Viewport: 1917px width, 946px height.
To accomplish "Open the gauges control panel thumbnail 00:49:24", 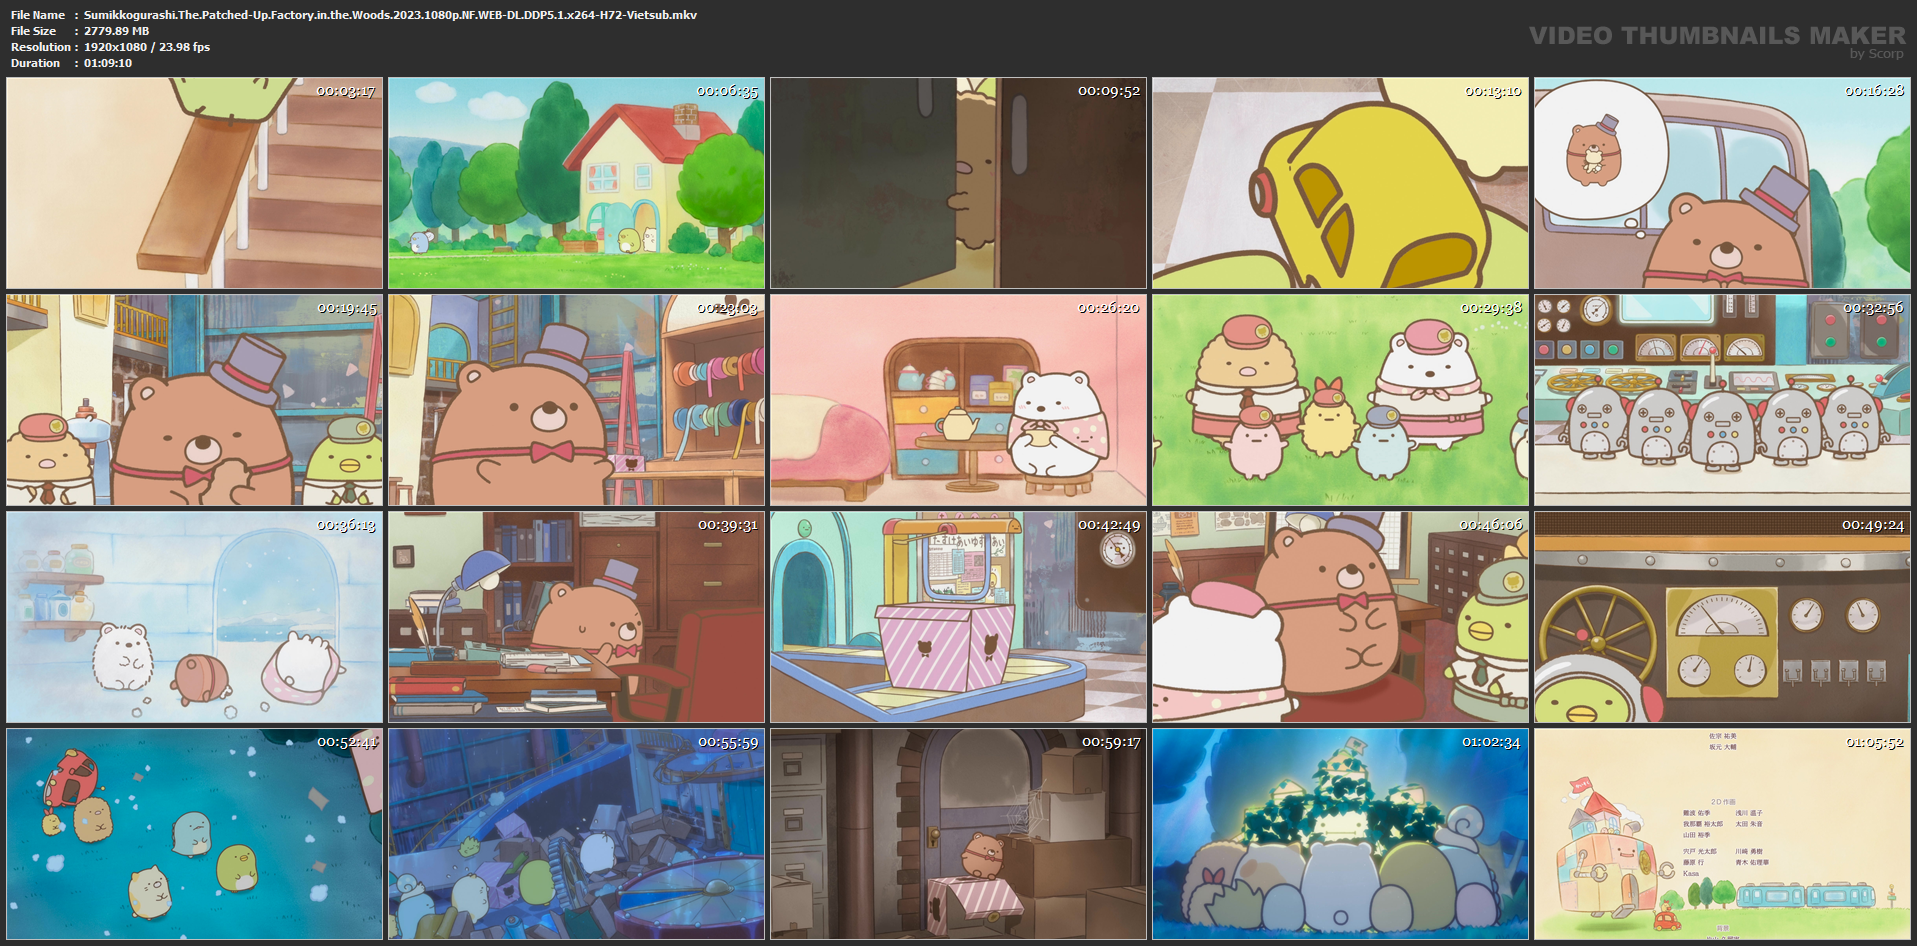I will point(1723,617).
